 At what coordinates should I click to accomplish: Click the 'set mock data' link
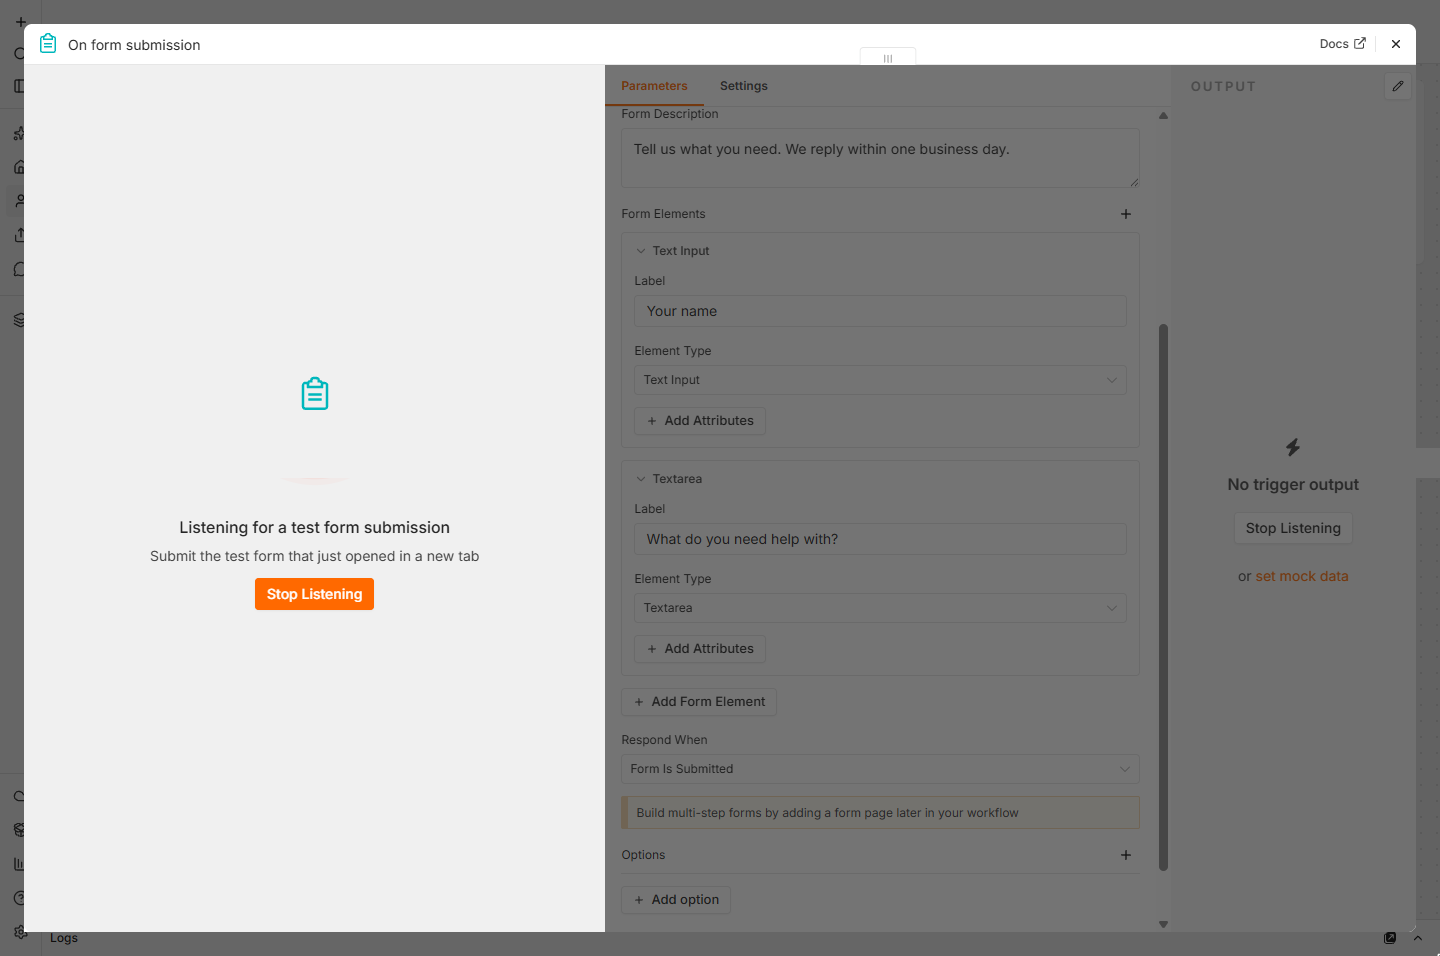click(1302, 576)
